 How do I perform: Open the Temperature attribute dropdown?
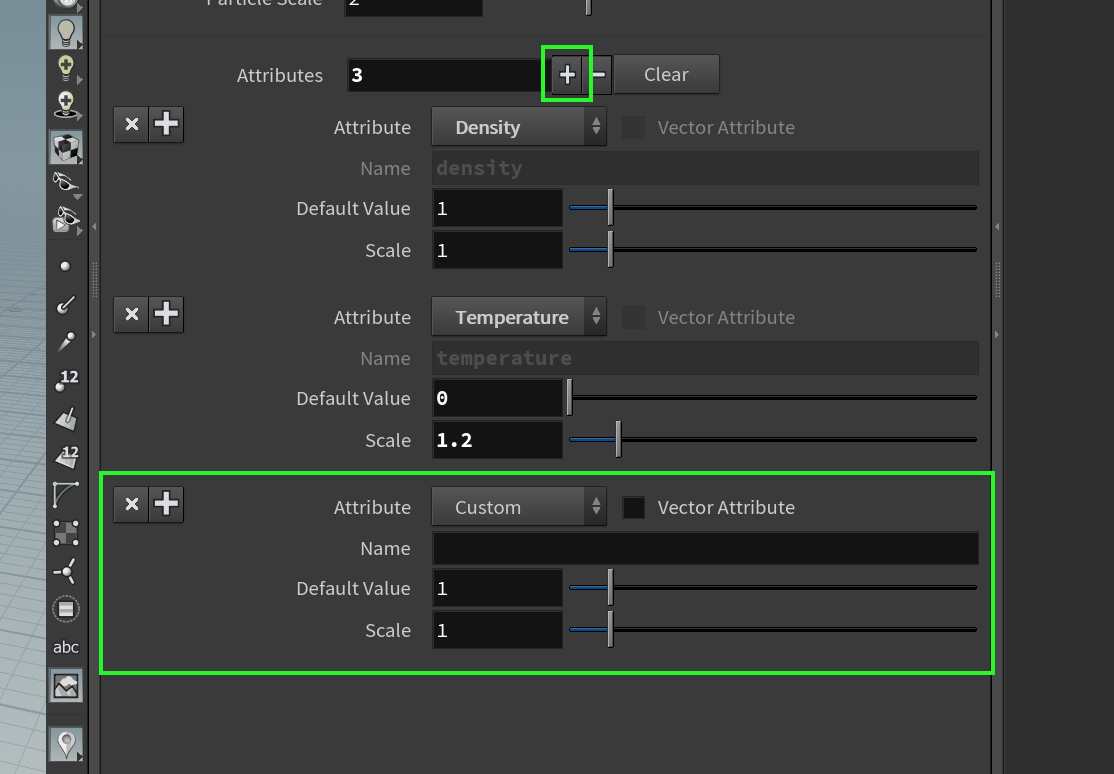(x=519, y=317)
